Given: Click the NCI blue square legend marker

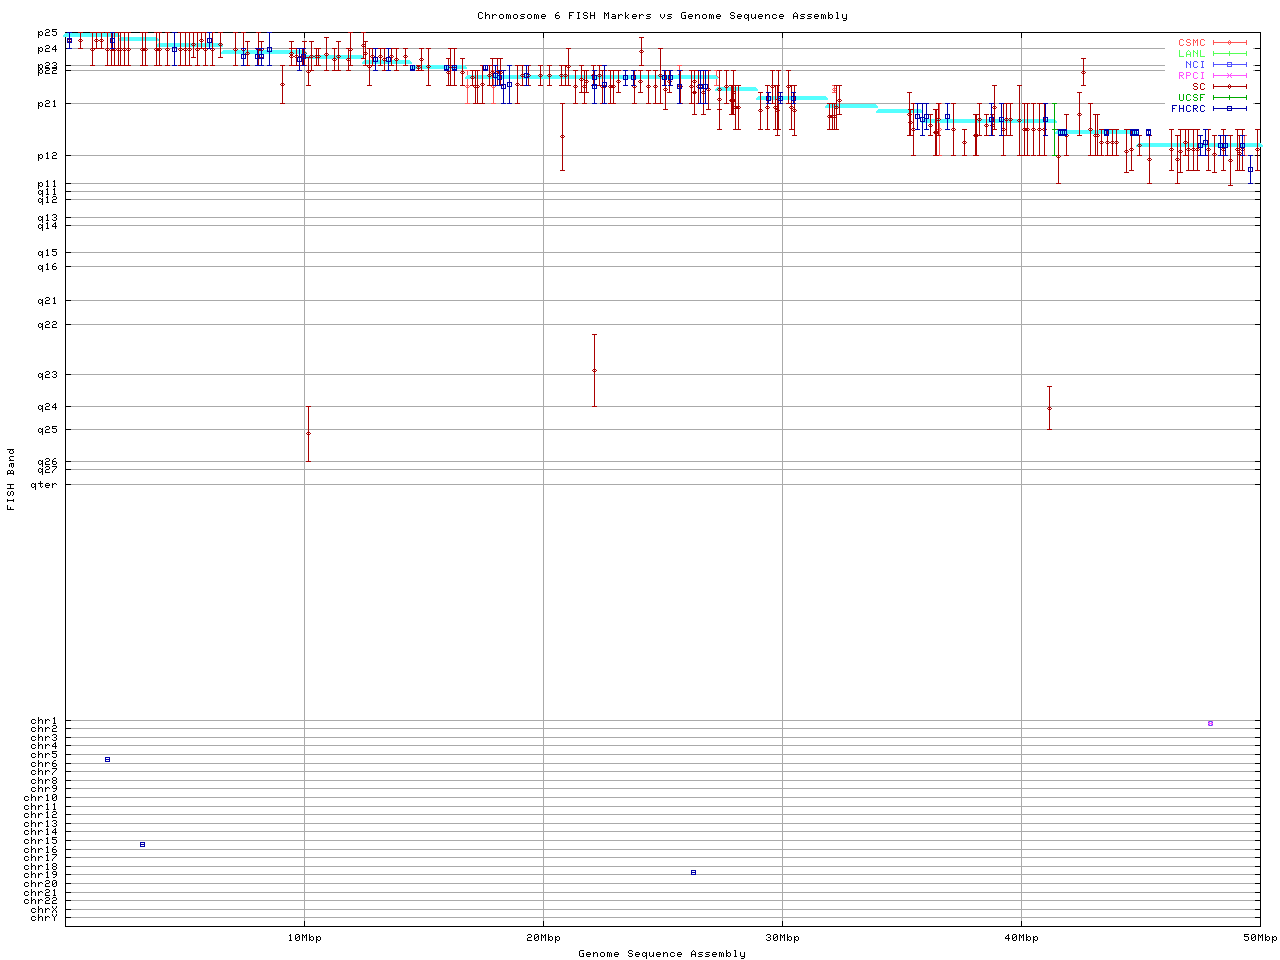Looking at the screenshot, I should coord(1229,65).
